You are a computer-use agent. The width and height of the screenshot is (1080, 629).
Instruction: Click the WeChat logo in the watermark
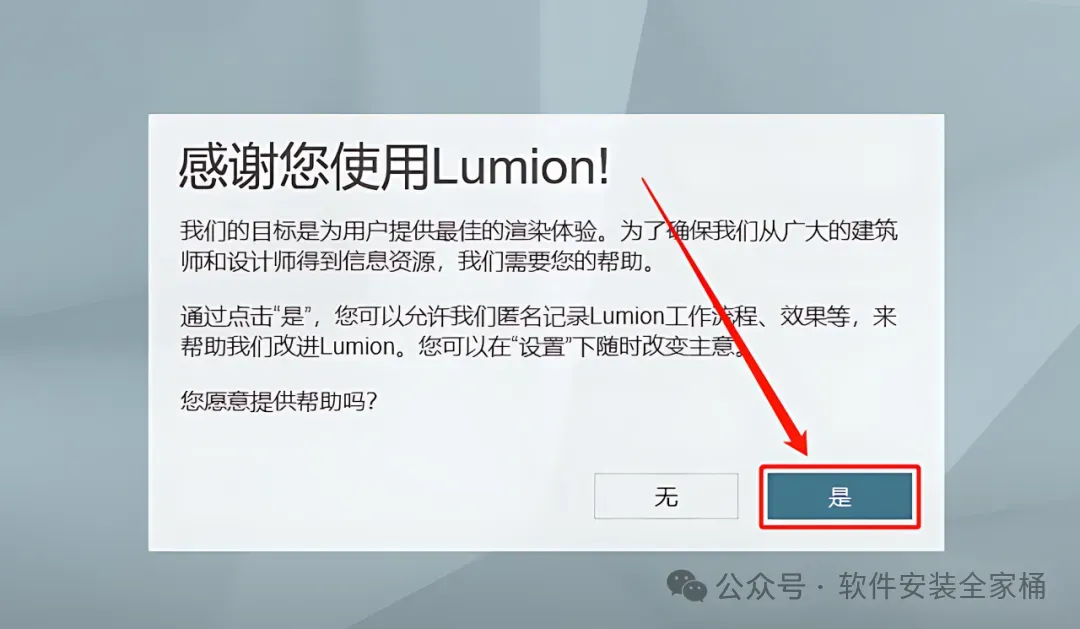coord(687,586)
